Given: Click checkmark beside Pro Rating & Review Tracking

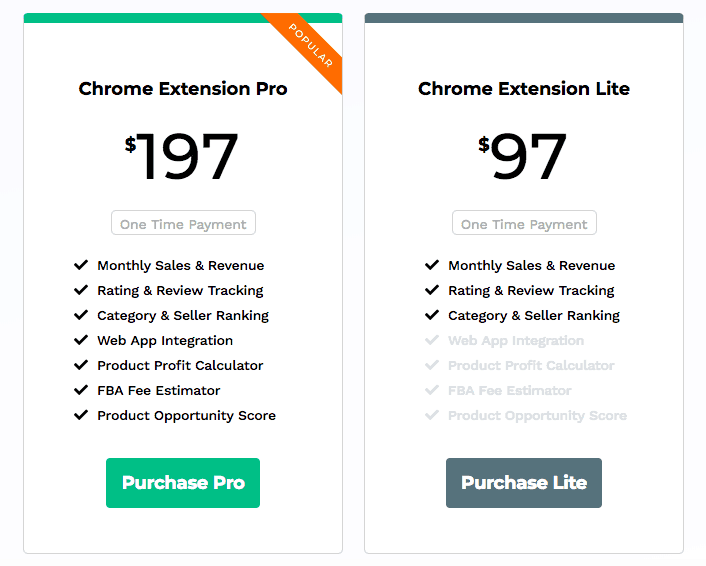Looking at the screenshot, I should point(81,290).
